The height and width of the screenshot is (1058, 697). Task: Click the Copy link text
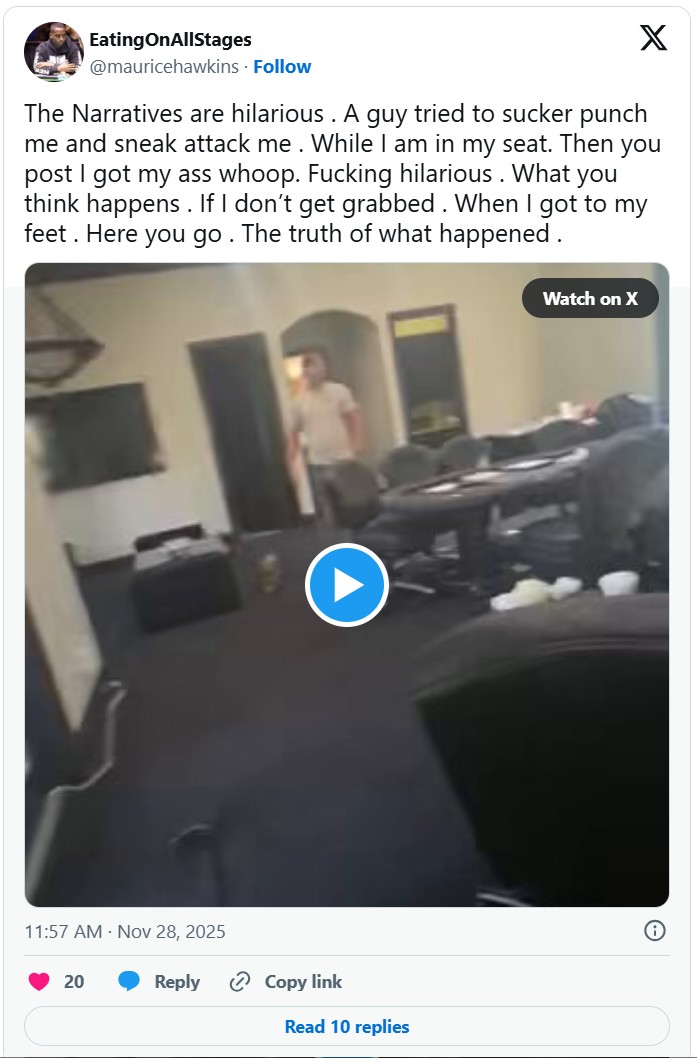click(303, 982)
